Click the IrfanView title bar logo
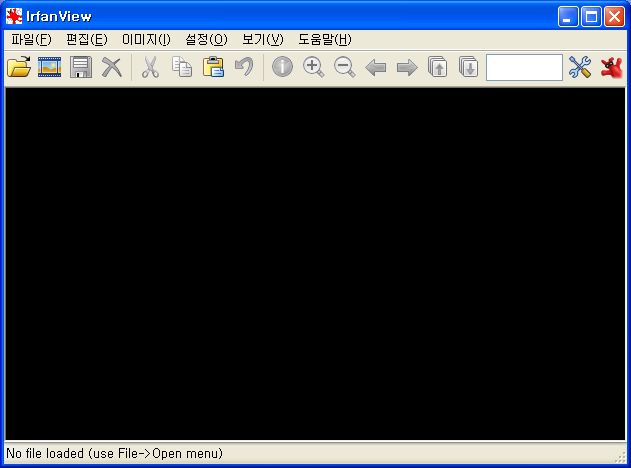Screen dimensions: 631x468 14,16
